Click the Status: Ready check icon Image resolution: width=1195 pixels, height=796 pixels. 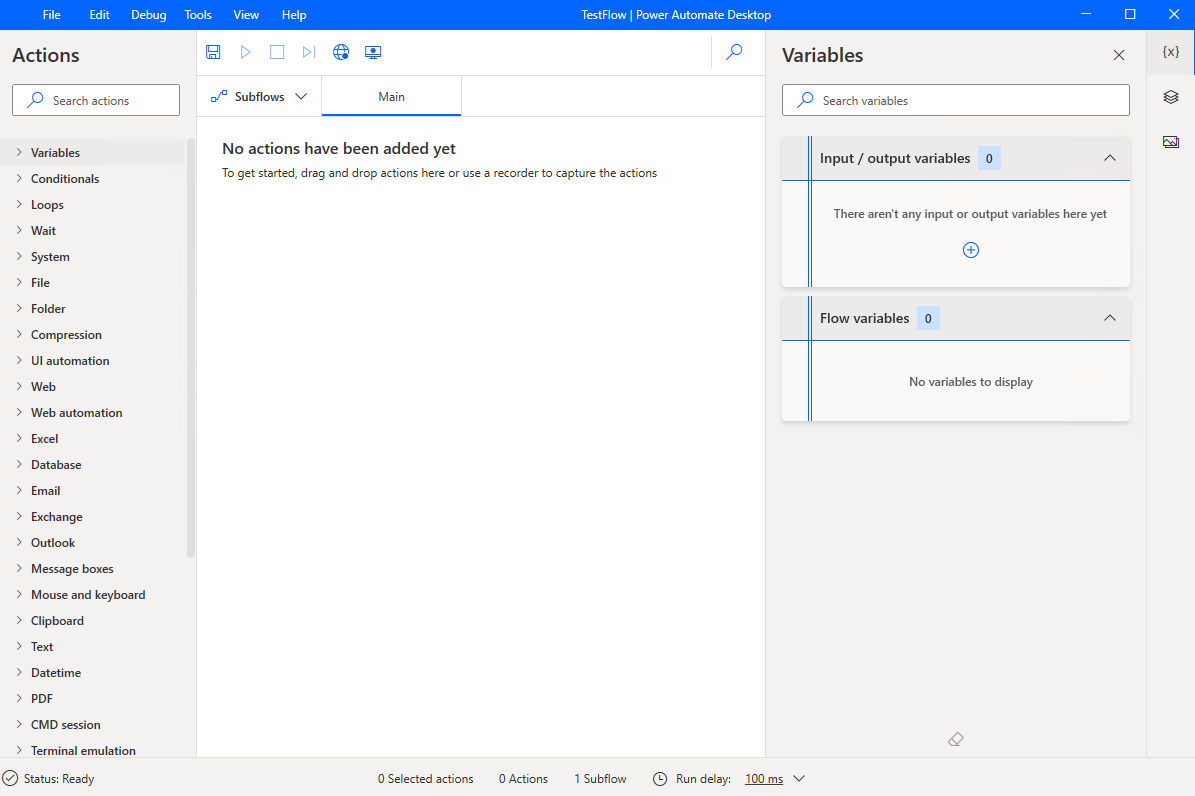10,778
